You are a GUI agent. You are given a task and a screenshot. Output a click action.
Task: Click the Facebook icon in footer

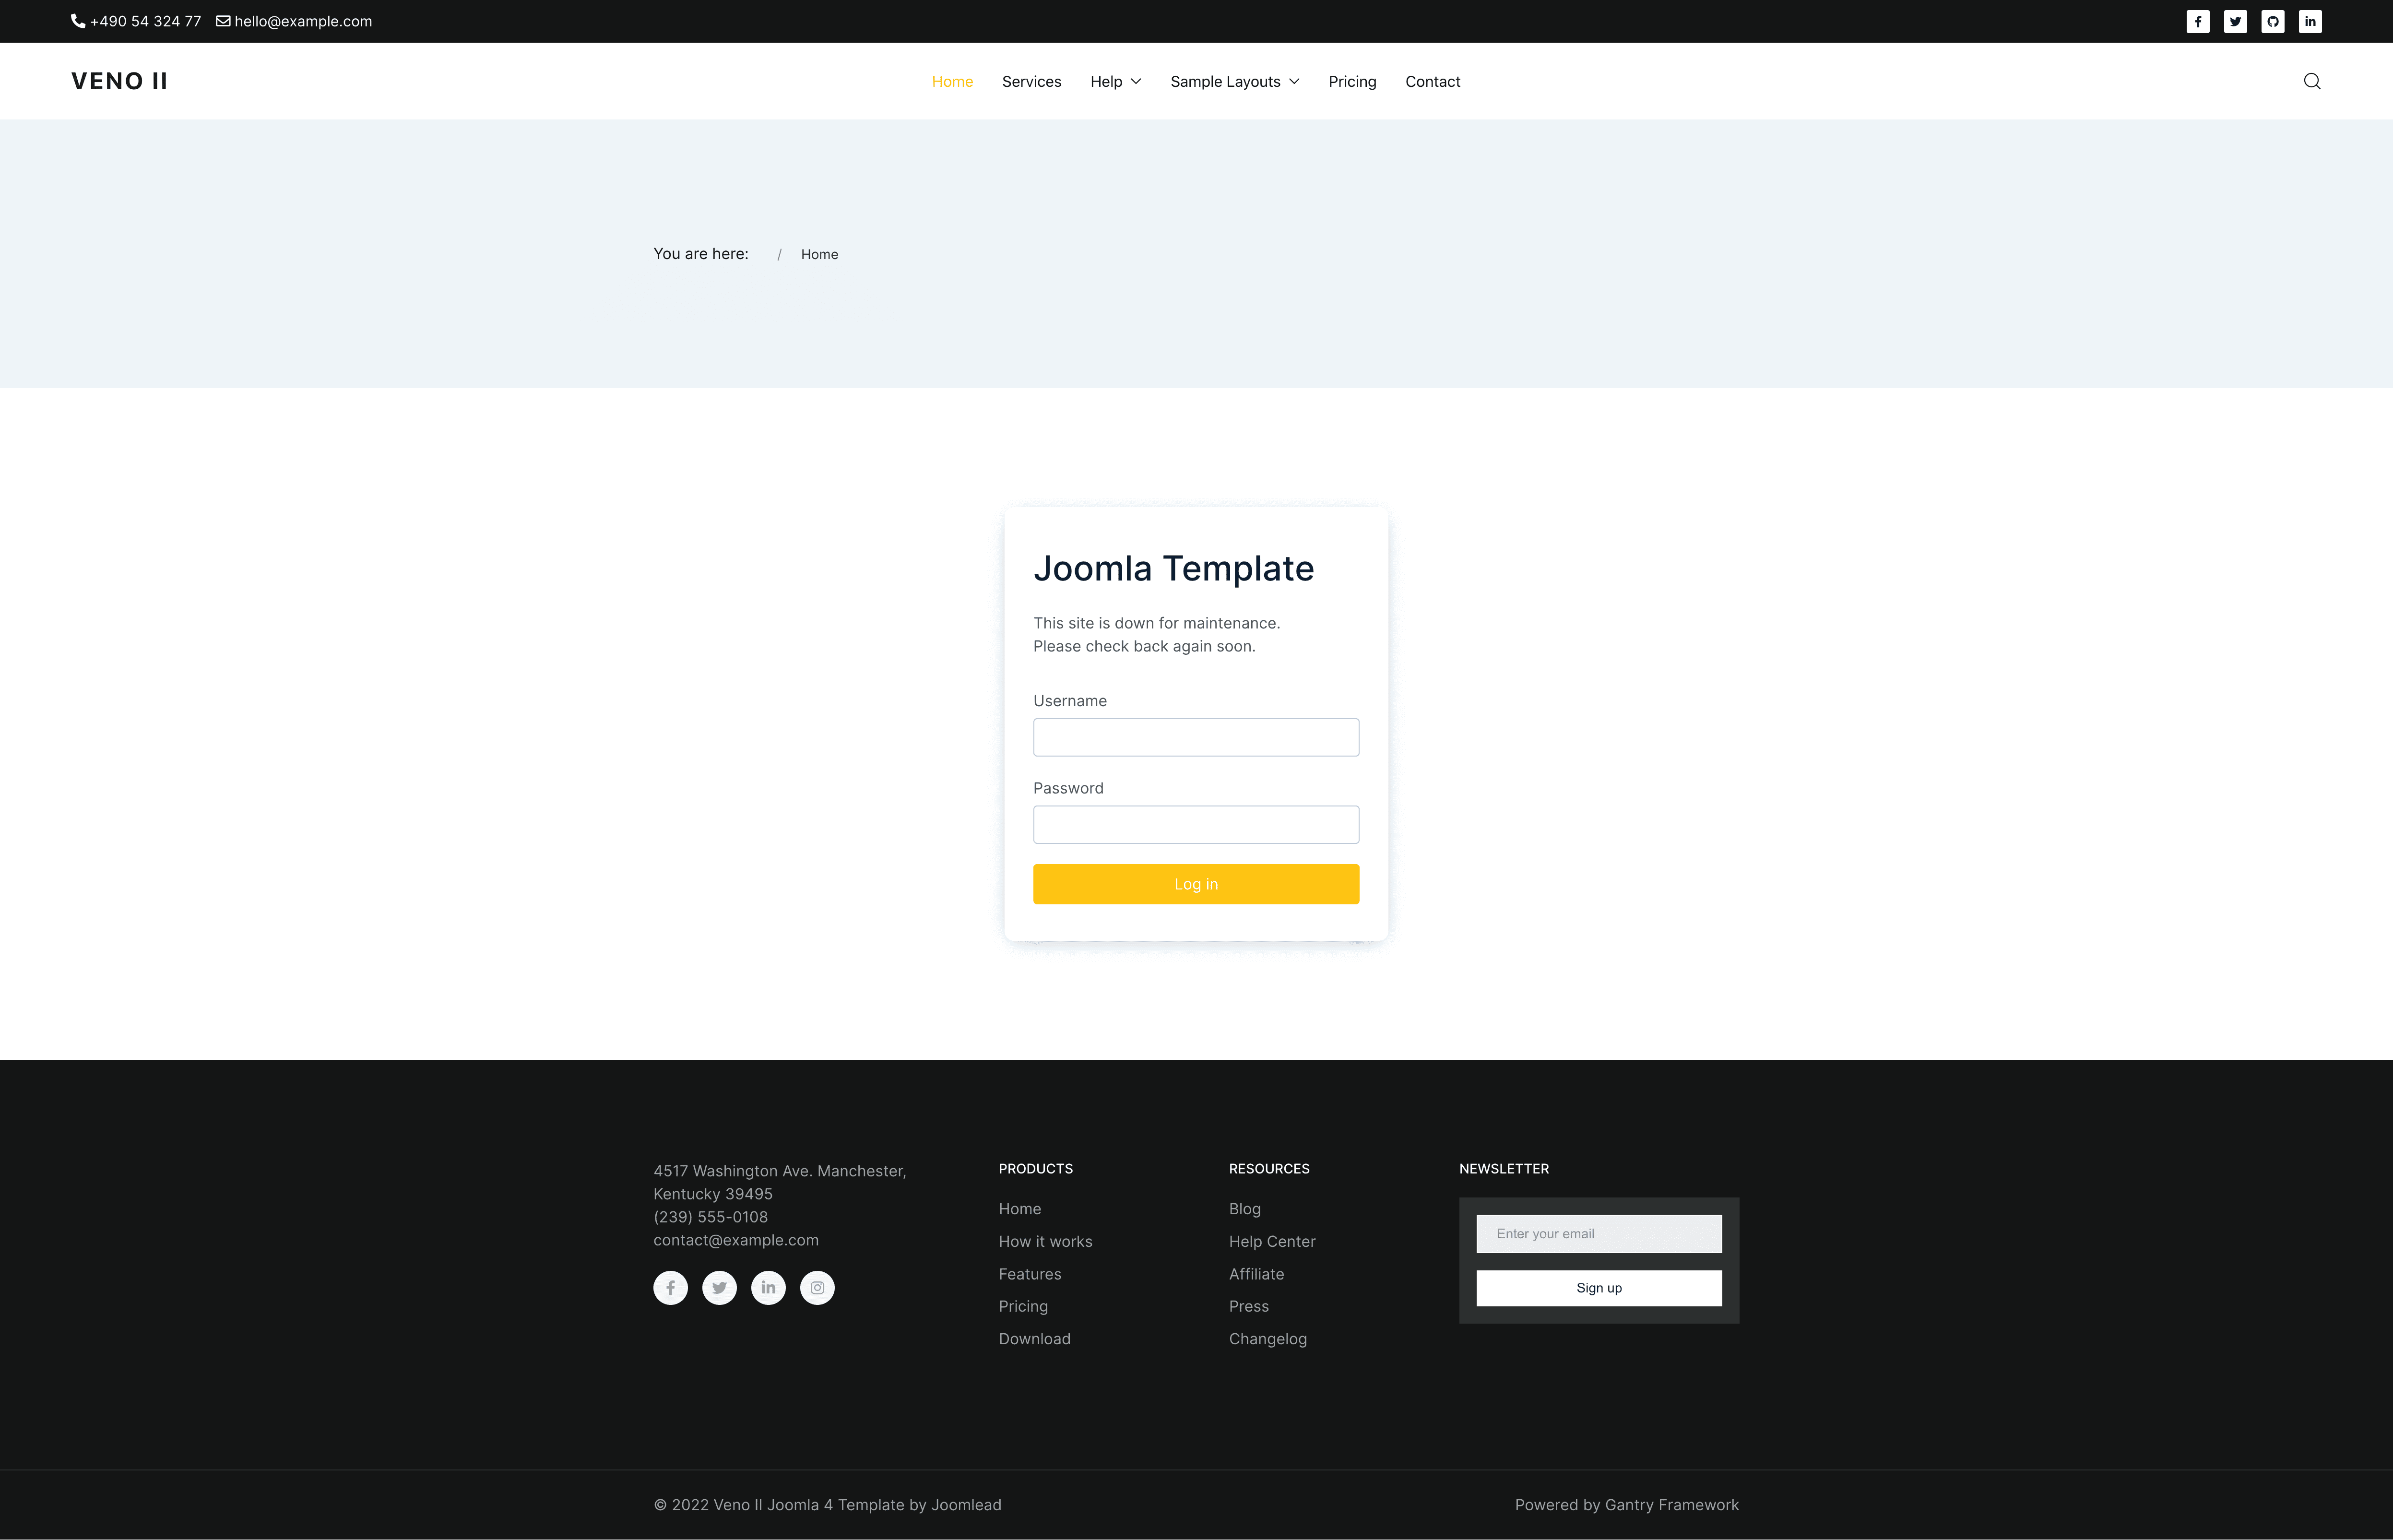click(670, 1287)
